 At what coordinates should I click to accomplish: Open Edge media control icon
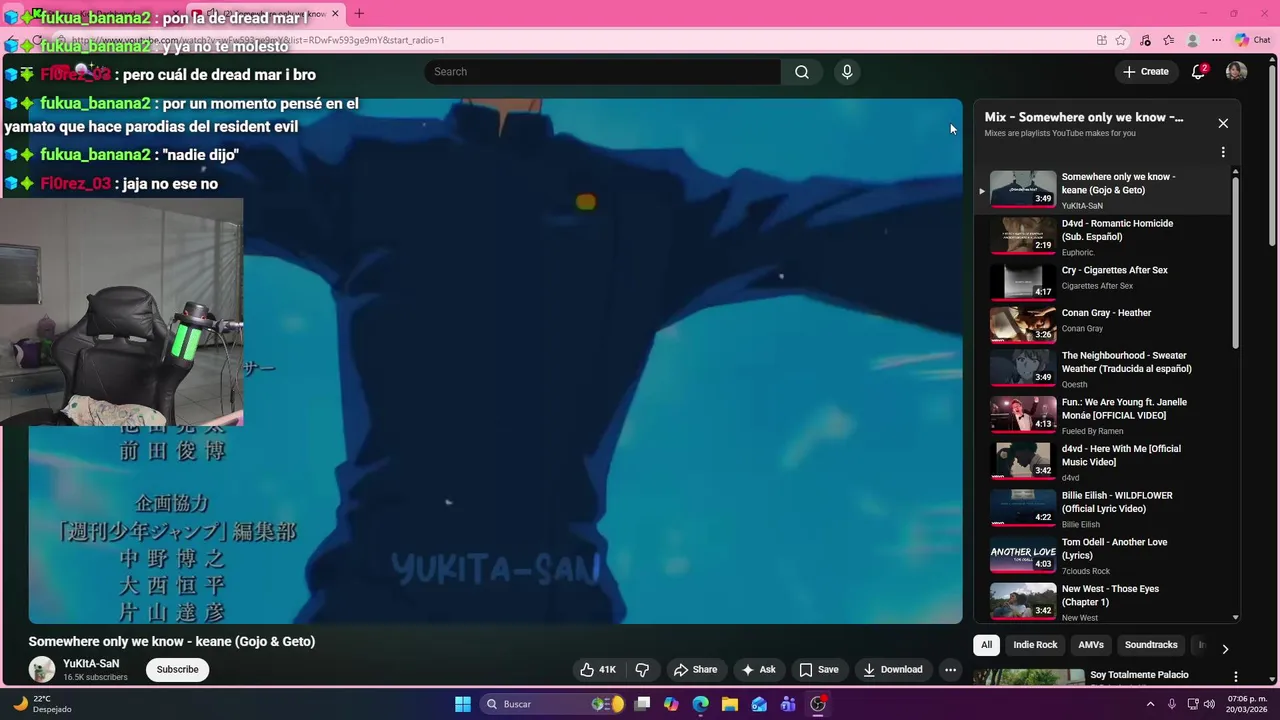[x=1146, y=40]
